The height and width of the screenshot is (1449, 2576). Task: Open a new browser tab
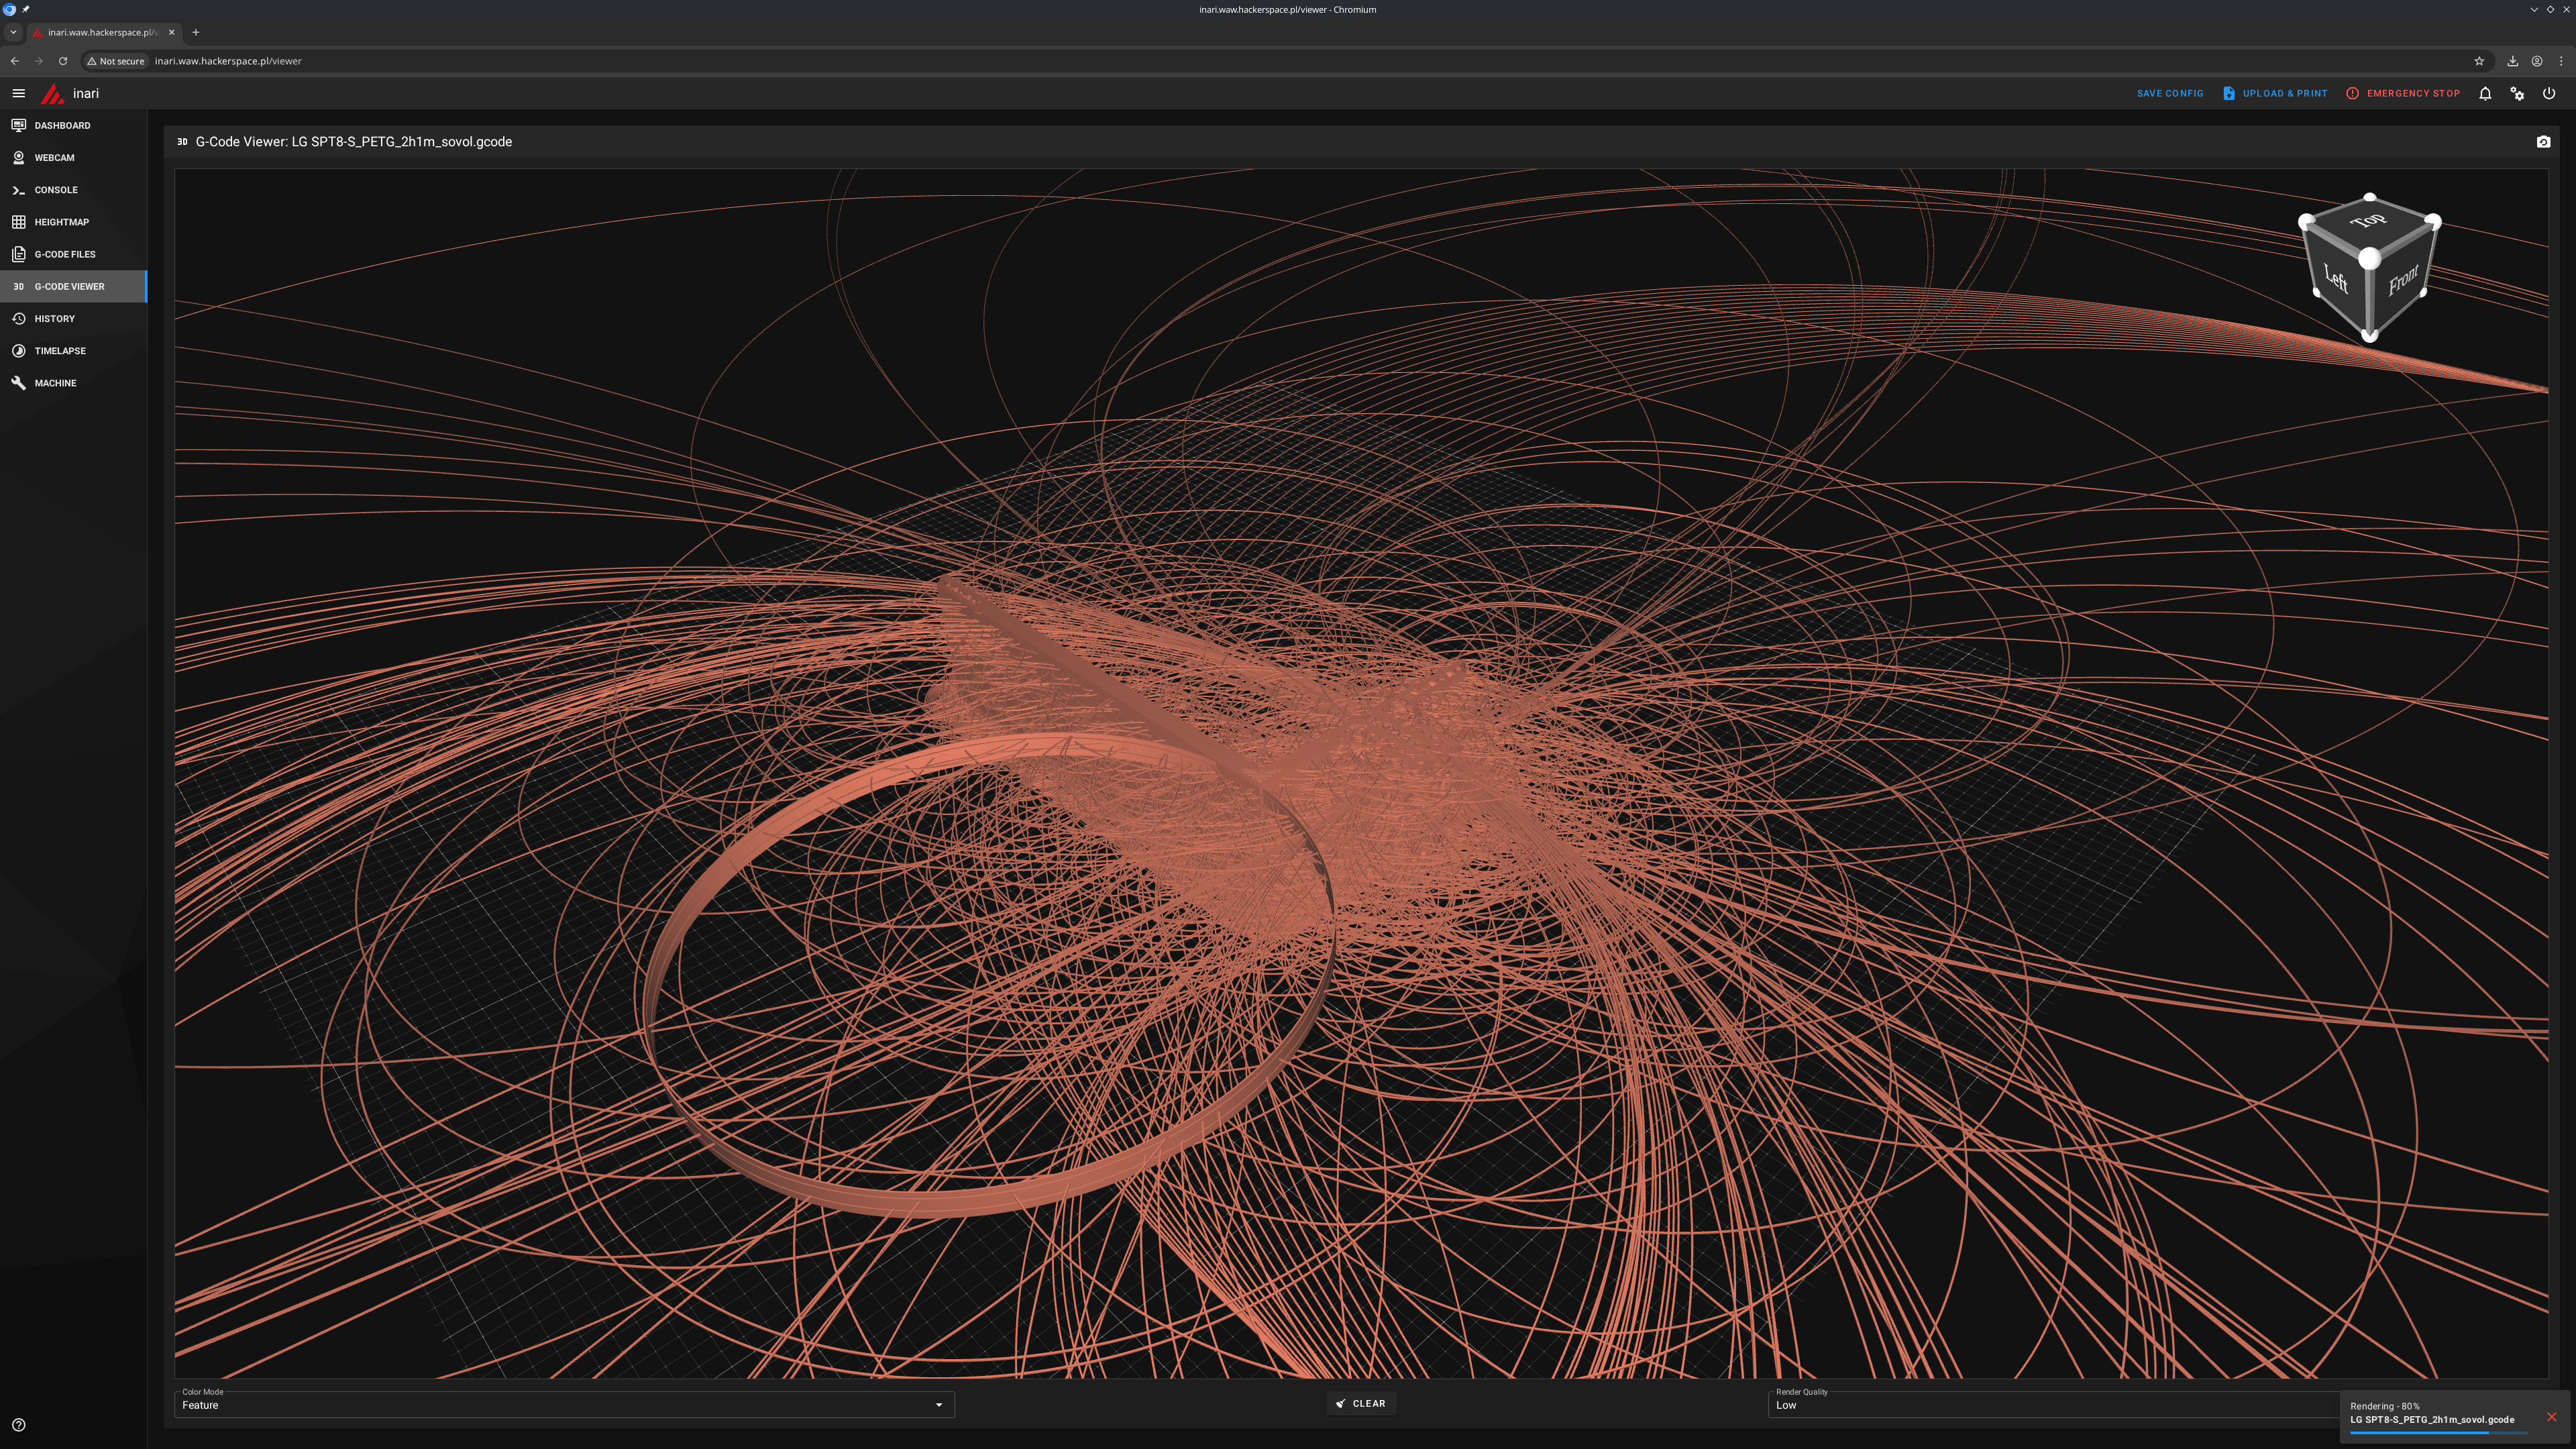pos(195,32)
